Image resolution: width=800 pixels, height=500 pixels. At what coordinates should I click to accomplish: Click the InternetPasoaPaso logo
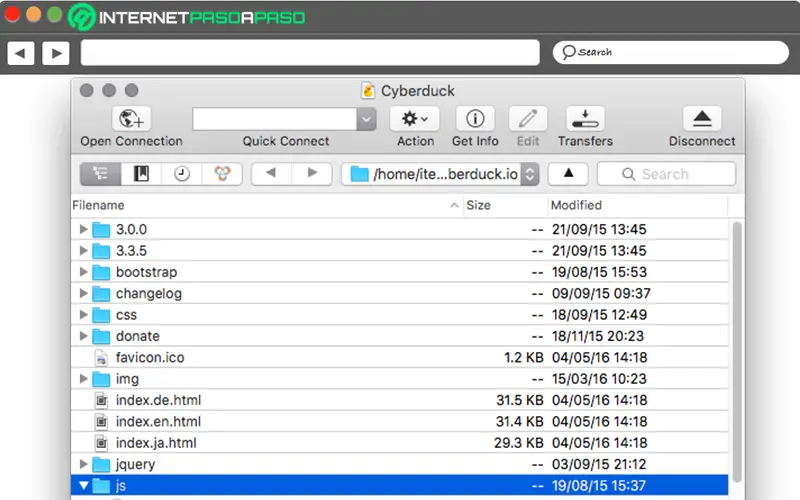[186, 17]
